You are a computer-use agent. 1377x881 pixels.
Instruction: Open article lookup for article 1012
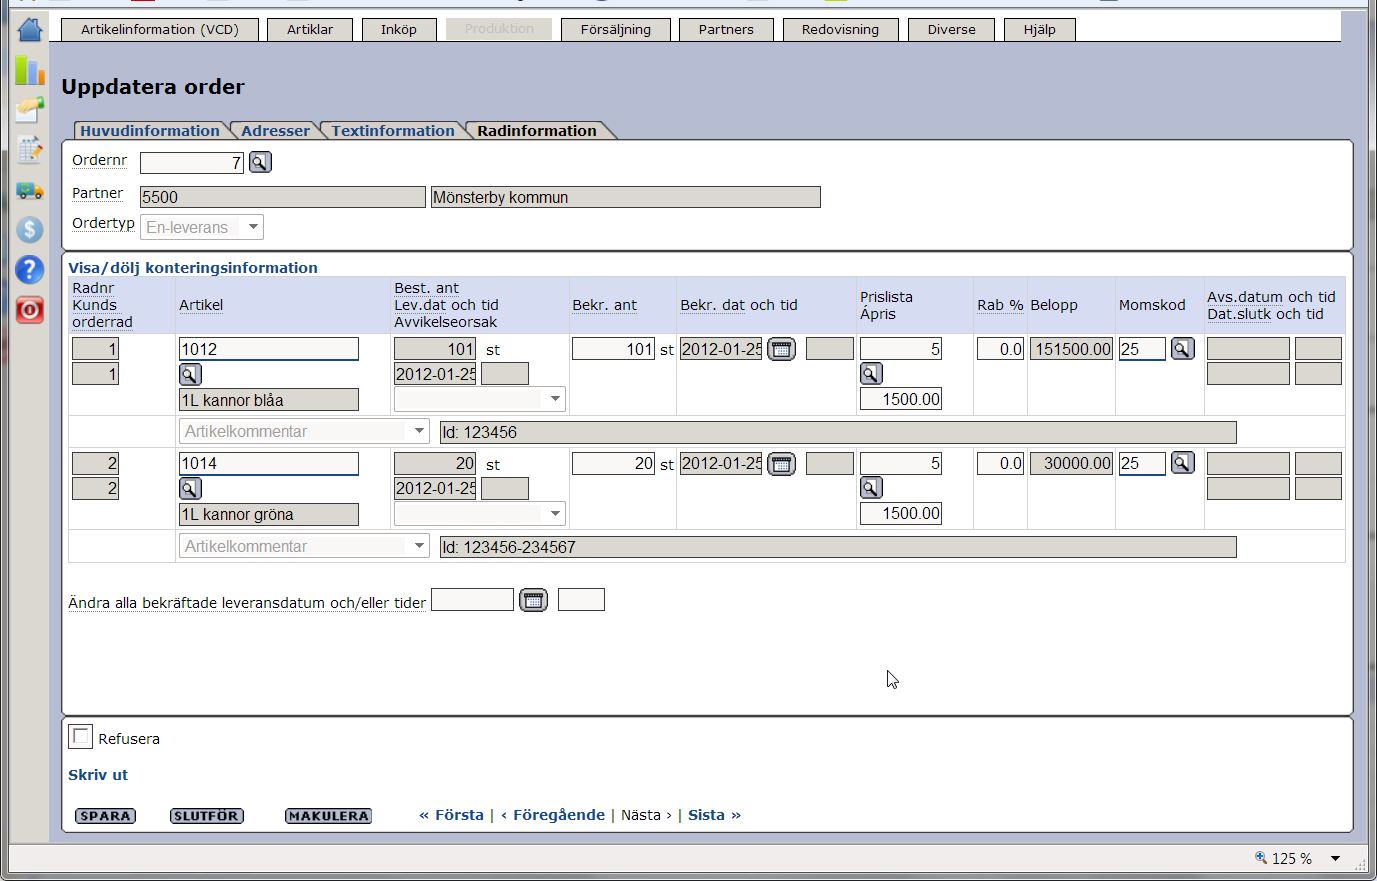point(190,374)
